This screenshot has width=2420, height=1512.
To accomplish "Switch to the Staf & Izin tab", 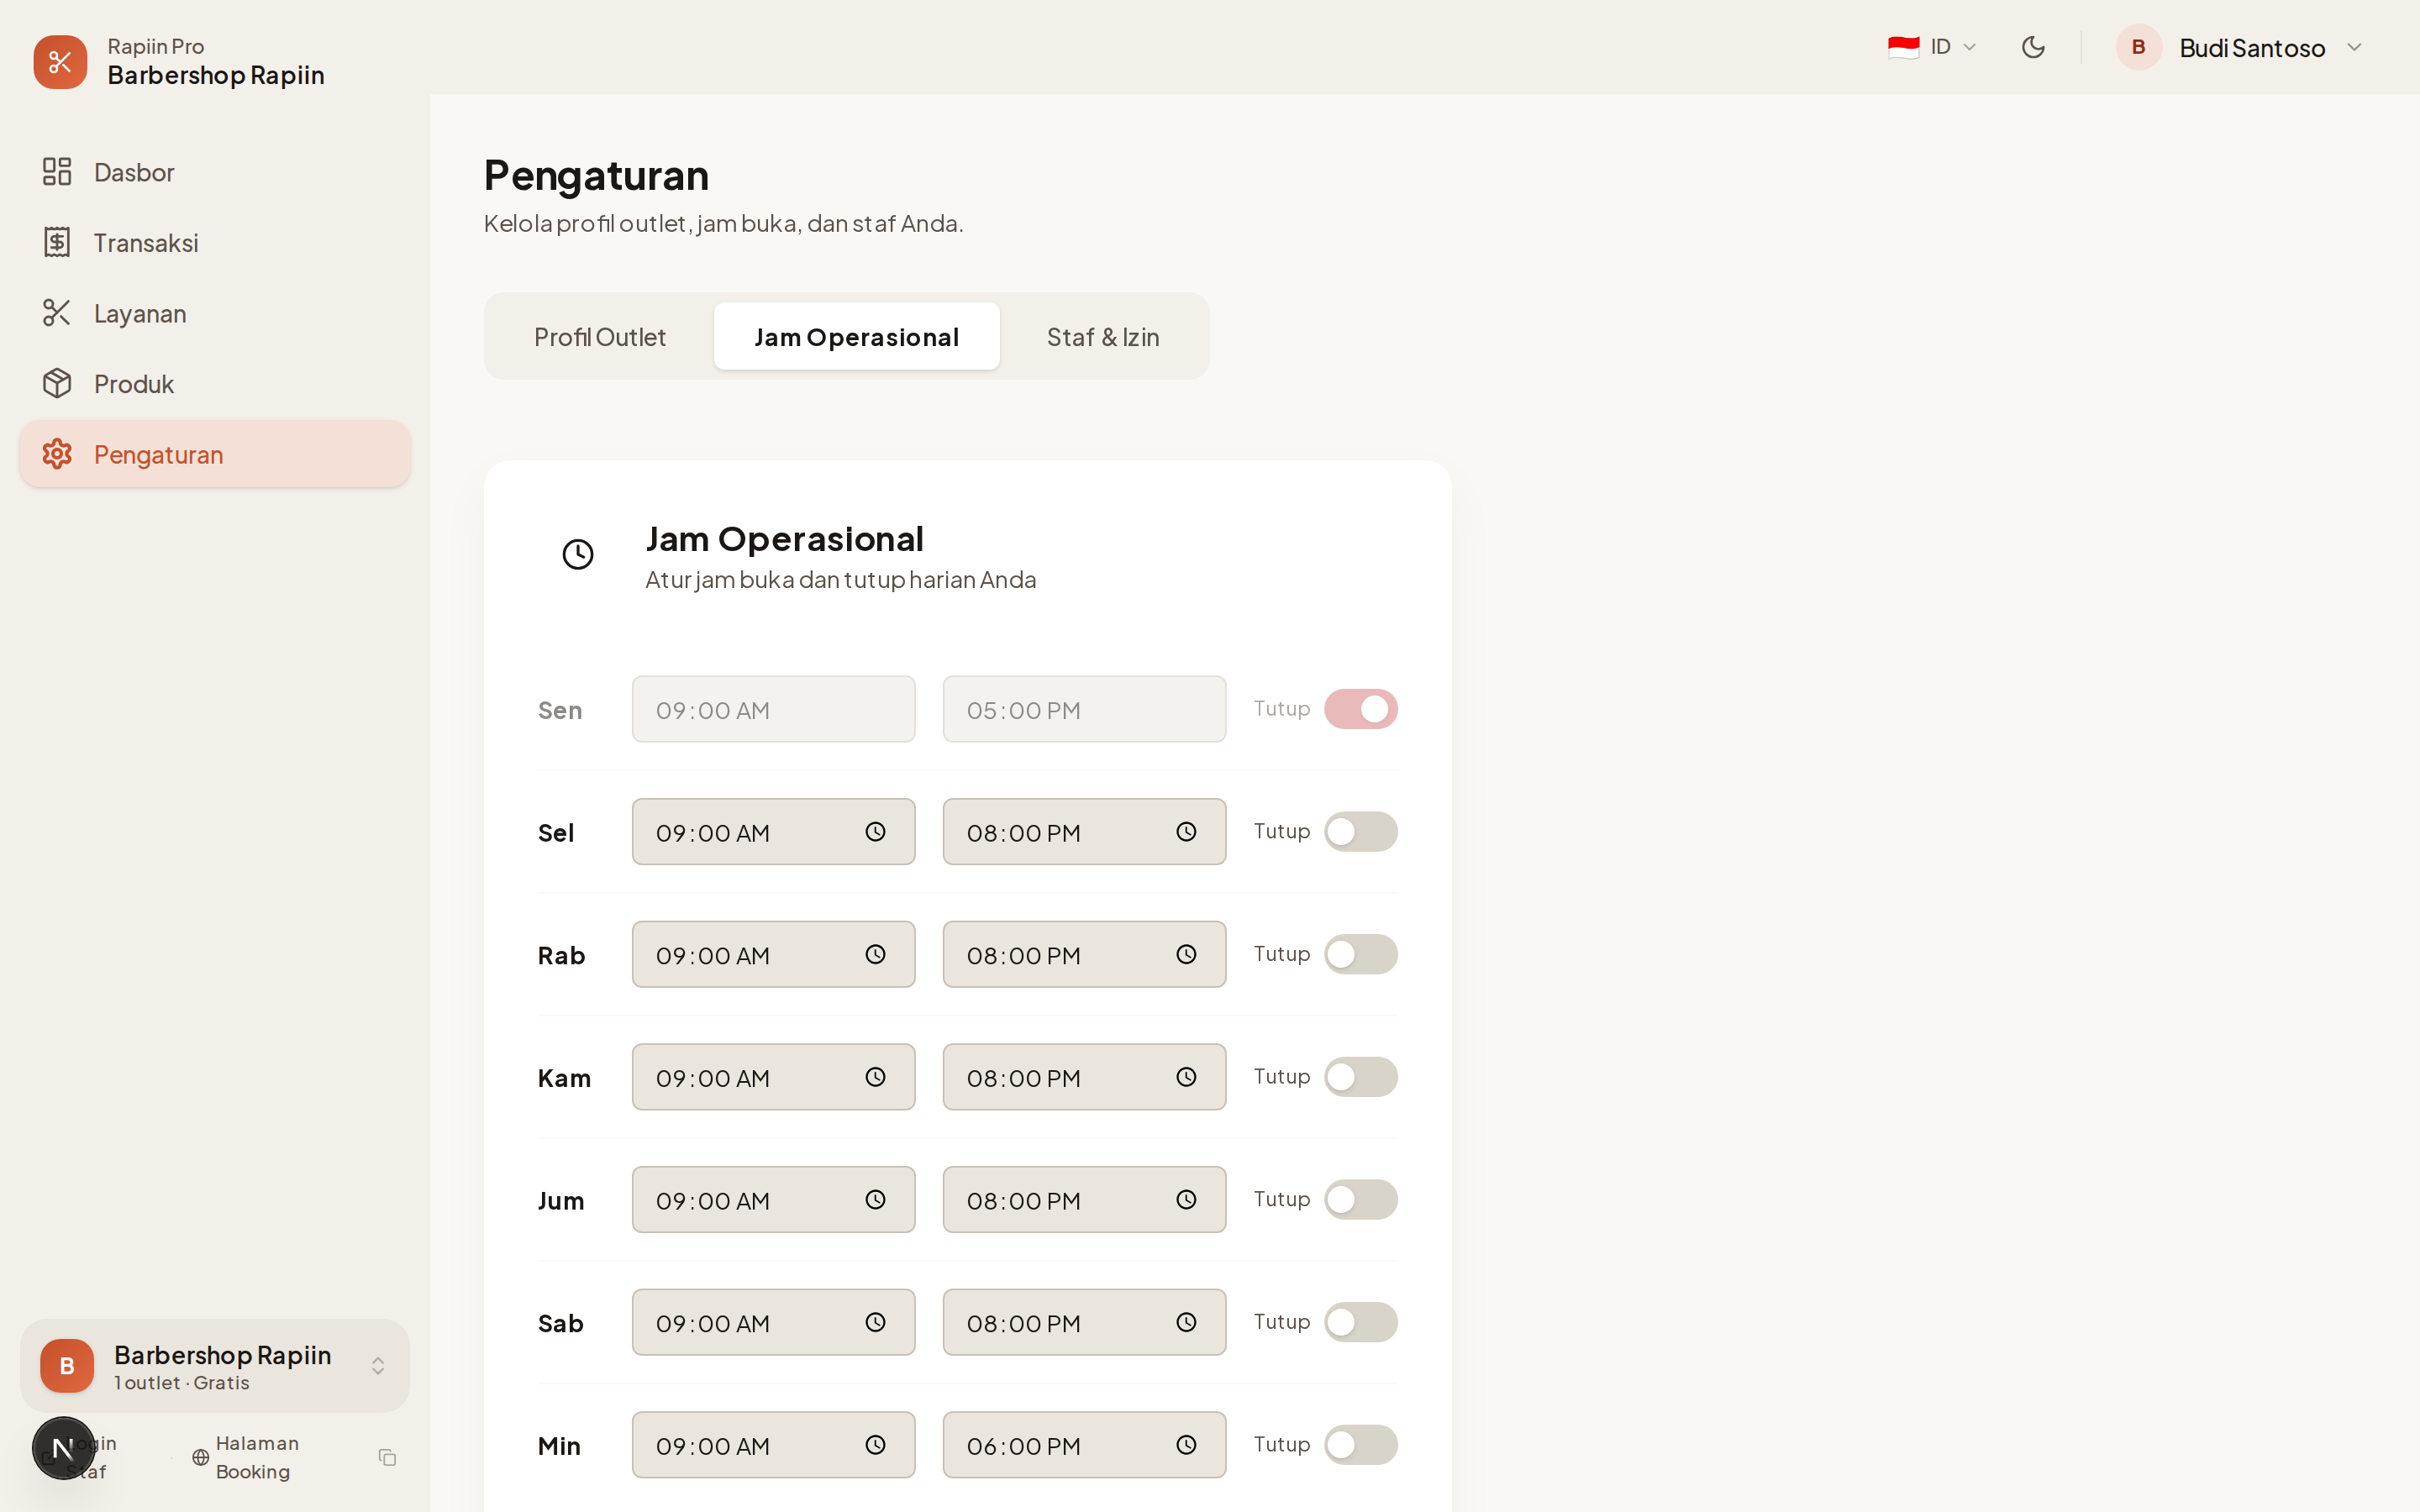I will point(1102,337).
